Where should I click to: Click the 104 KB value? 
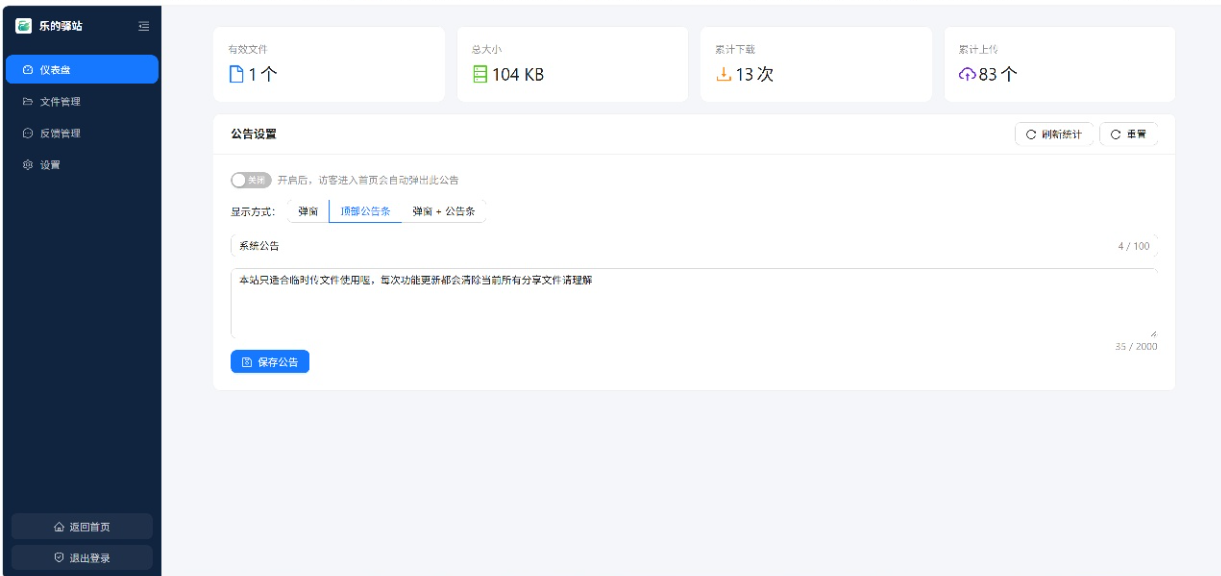(x=518, y=74)
